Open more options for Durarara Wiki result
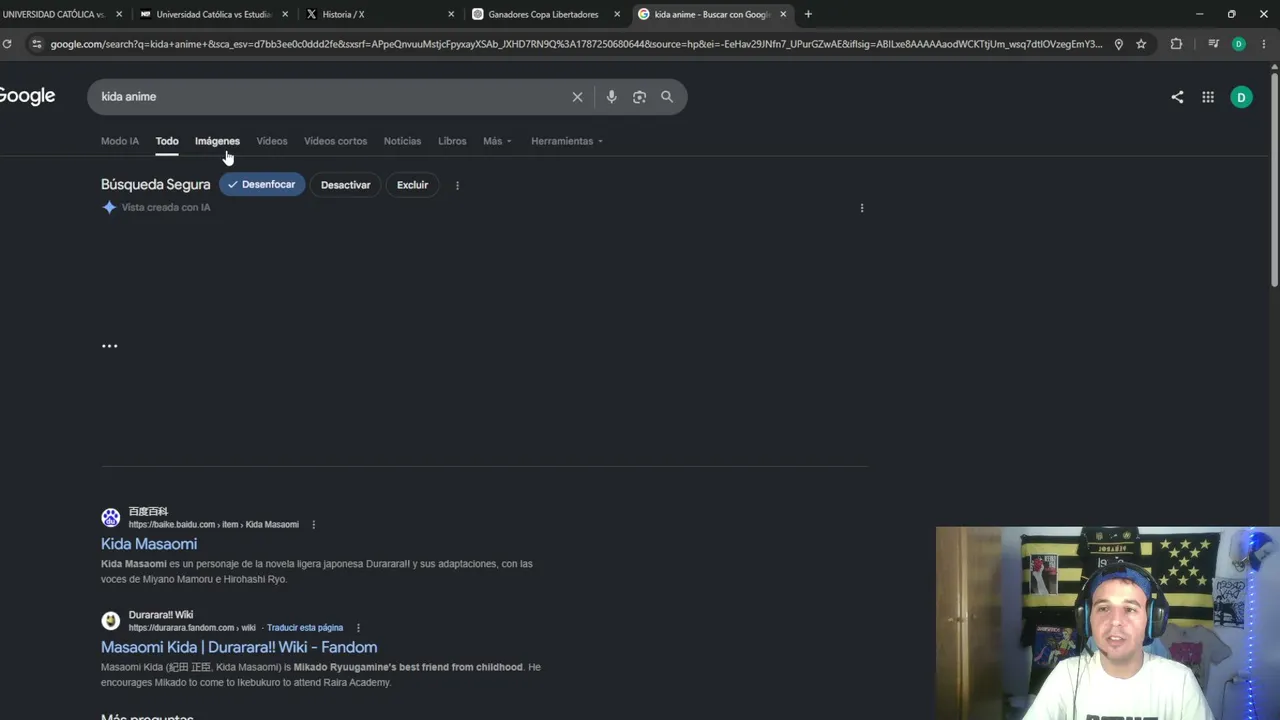1280x720 pixels. tap(358, 628)
